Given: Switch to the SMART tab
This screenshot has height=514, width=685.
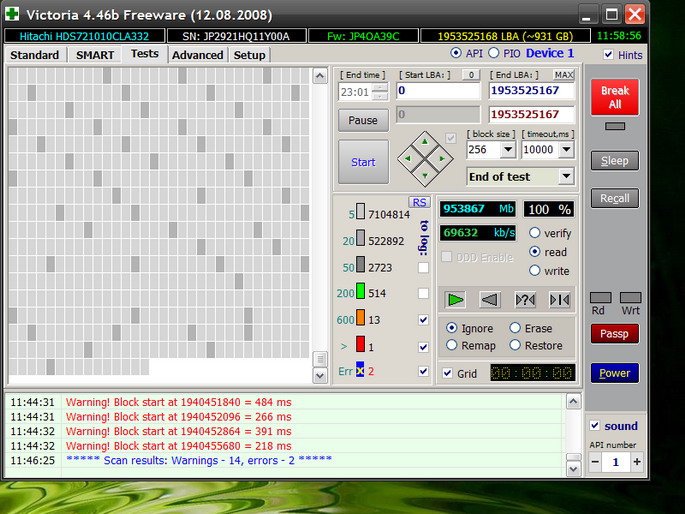Looking at the screenshot, I should [95, 55].
